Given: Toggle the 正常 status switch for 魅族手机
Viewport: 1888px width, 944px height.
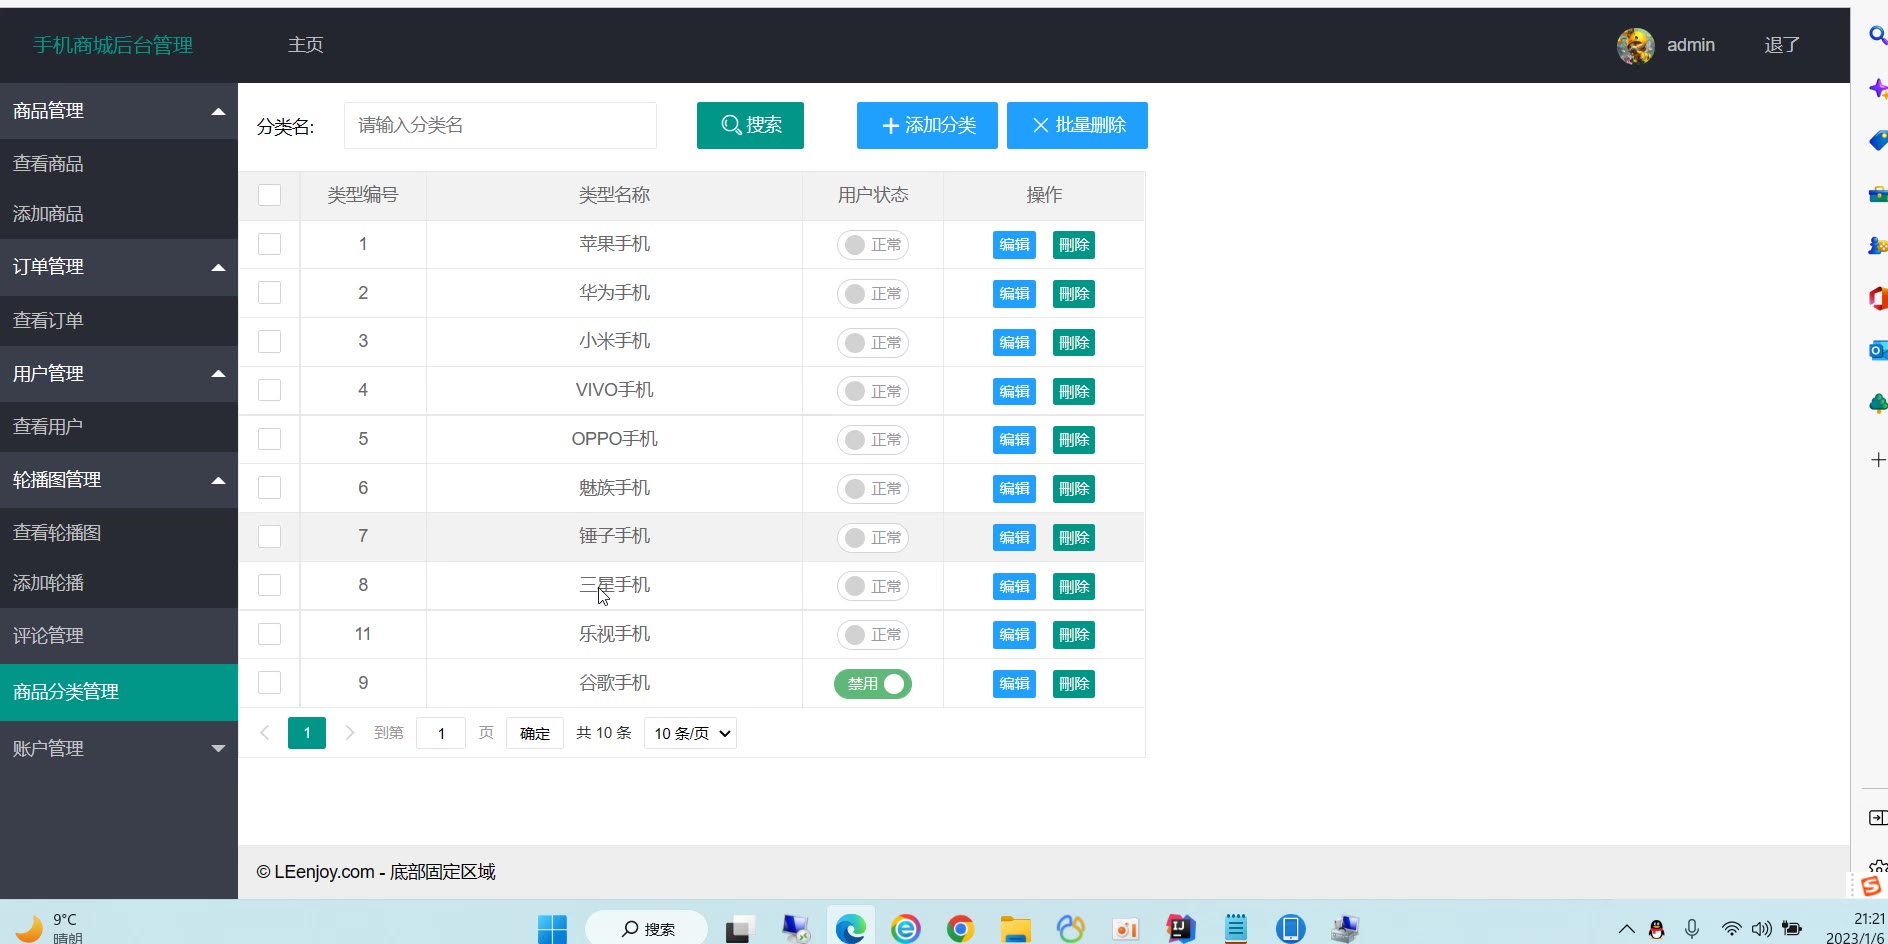Looking at the screenshot, I should [873, 489].
